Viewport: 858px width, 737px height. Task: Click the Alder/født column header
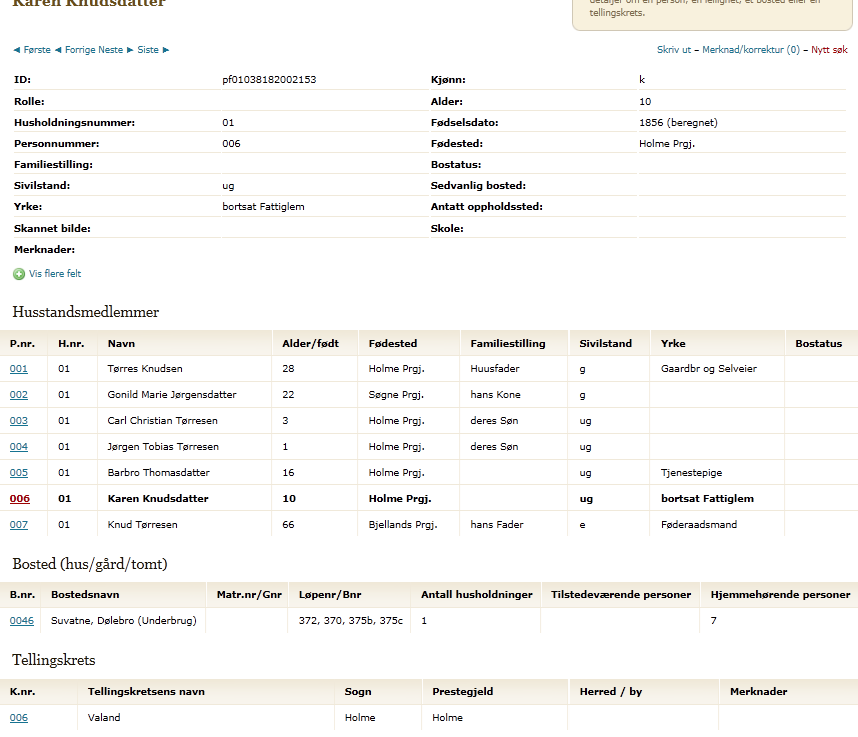click(x=310, y=344)
